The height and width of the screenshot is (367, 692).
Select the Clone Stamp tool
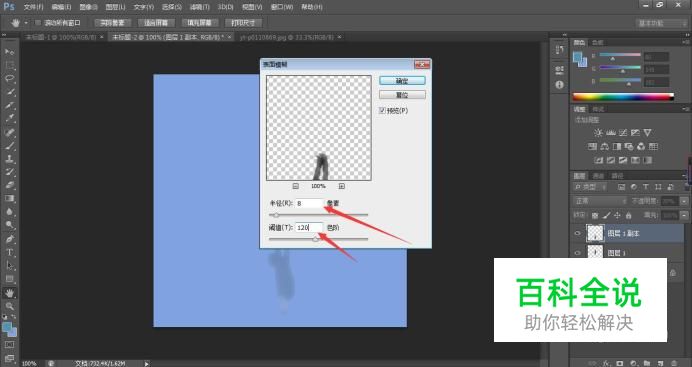pos(9,159)
